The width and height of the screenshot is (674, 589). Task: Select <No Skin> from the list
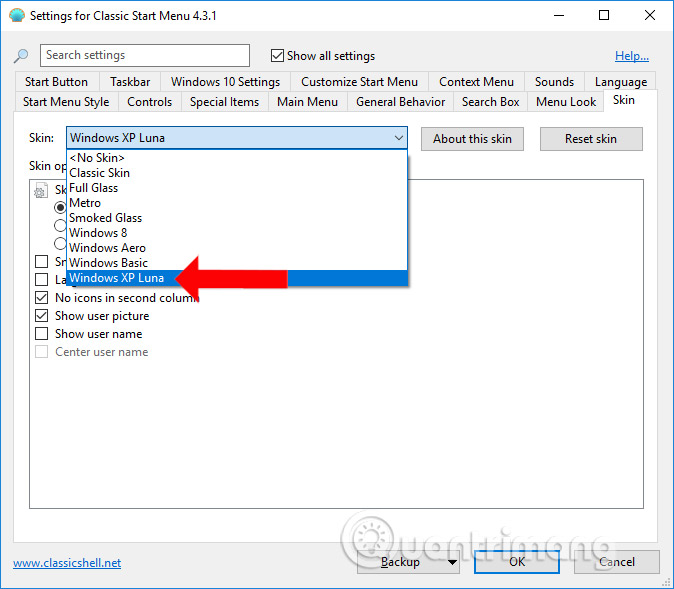pyautogui.click(x=237, y=158)
